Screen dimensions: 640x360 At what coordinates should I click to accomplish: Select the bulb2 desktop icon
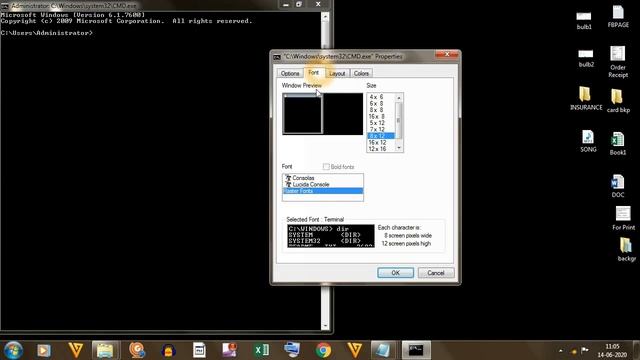pos(586,58)
